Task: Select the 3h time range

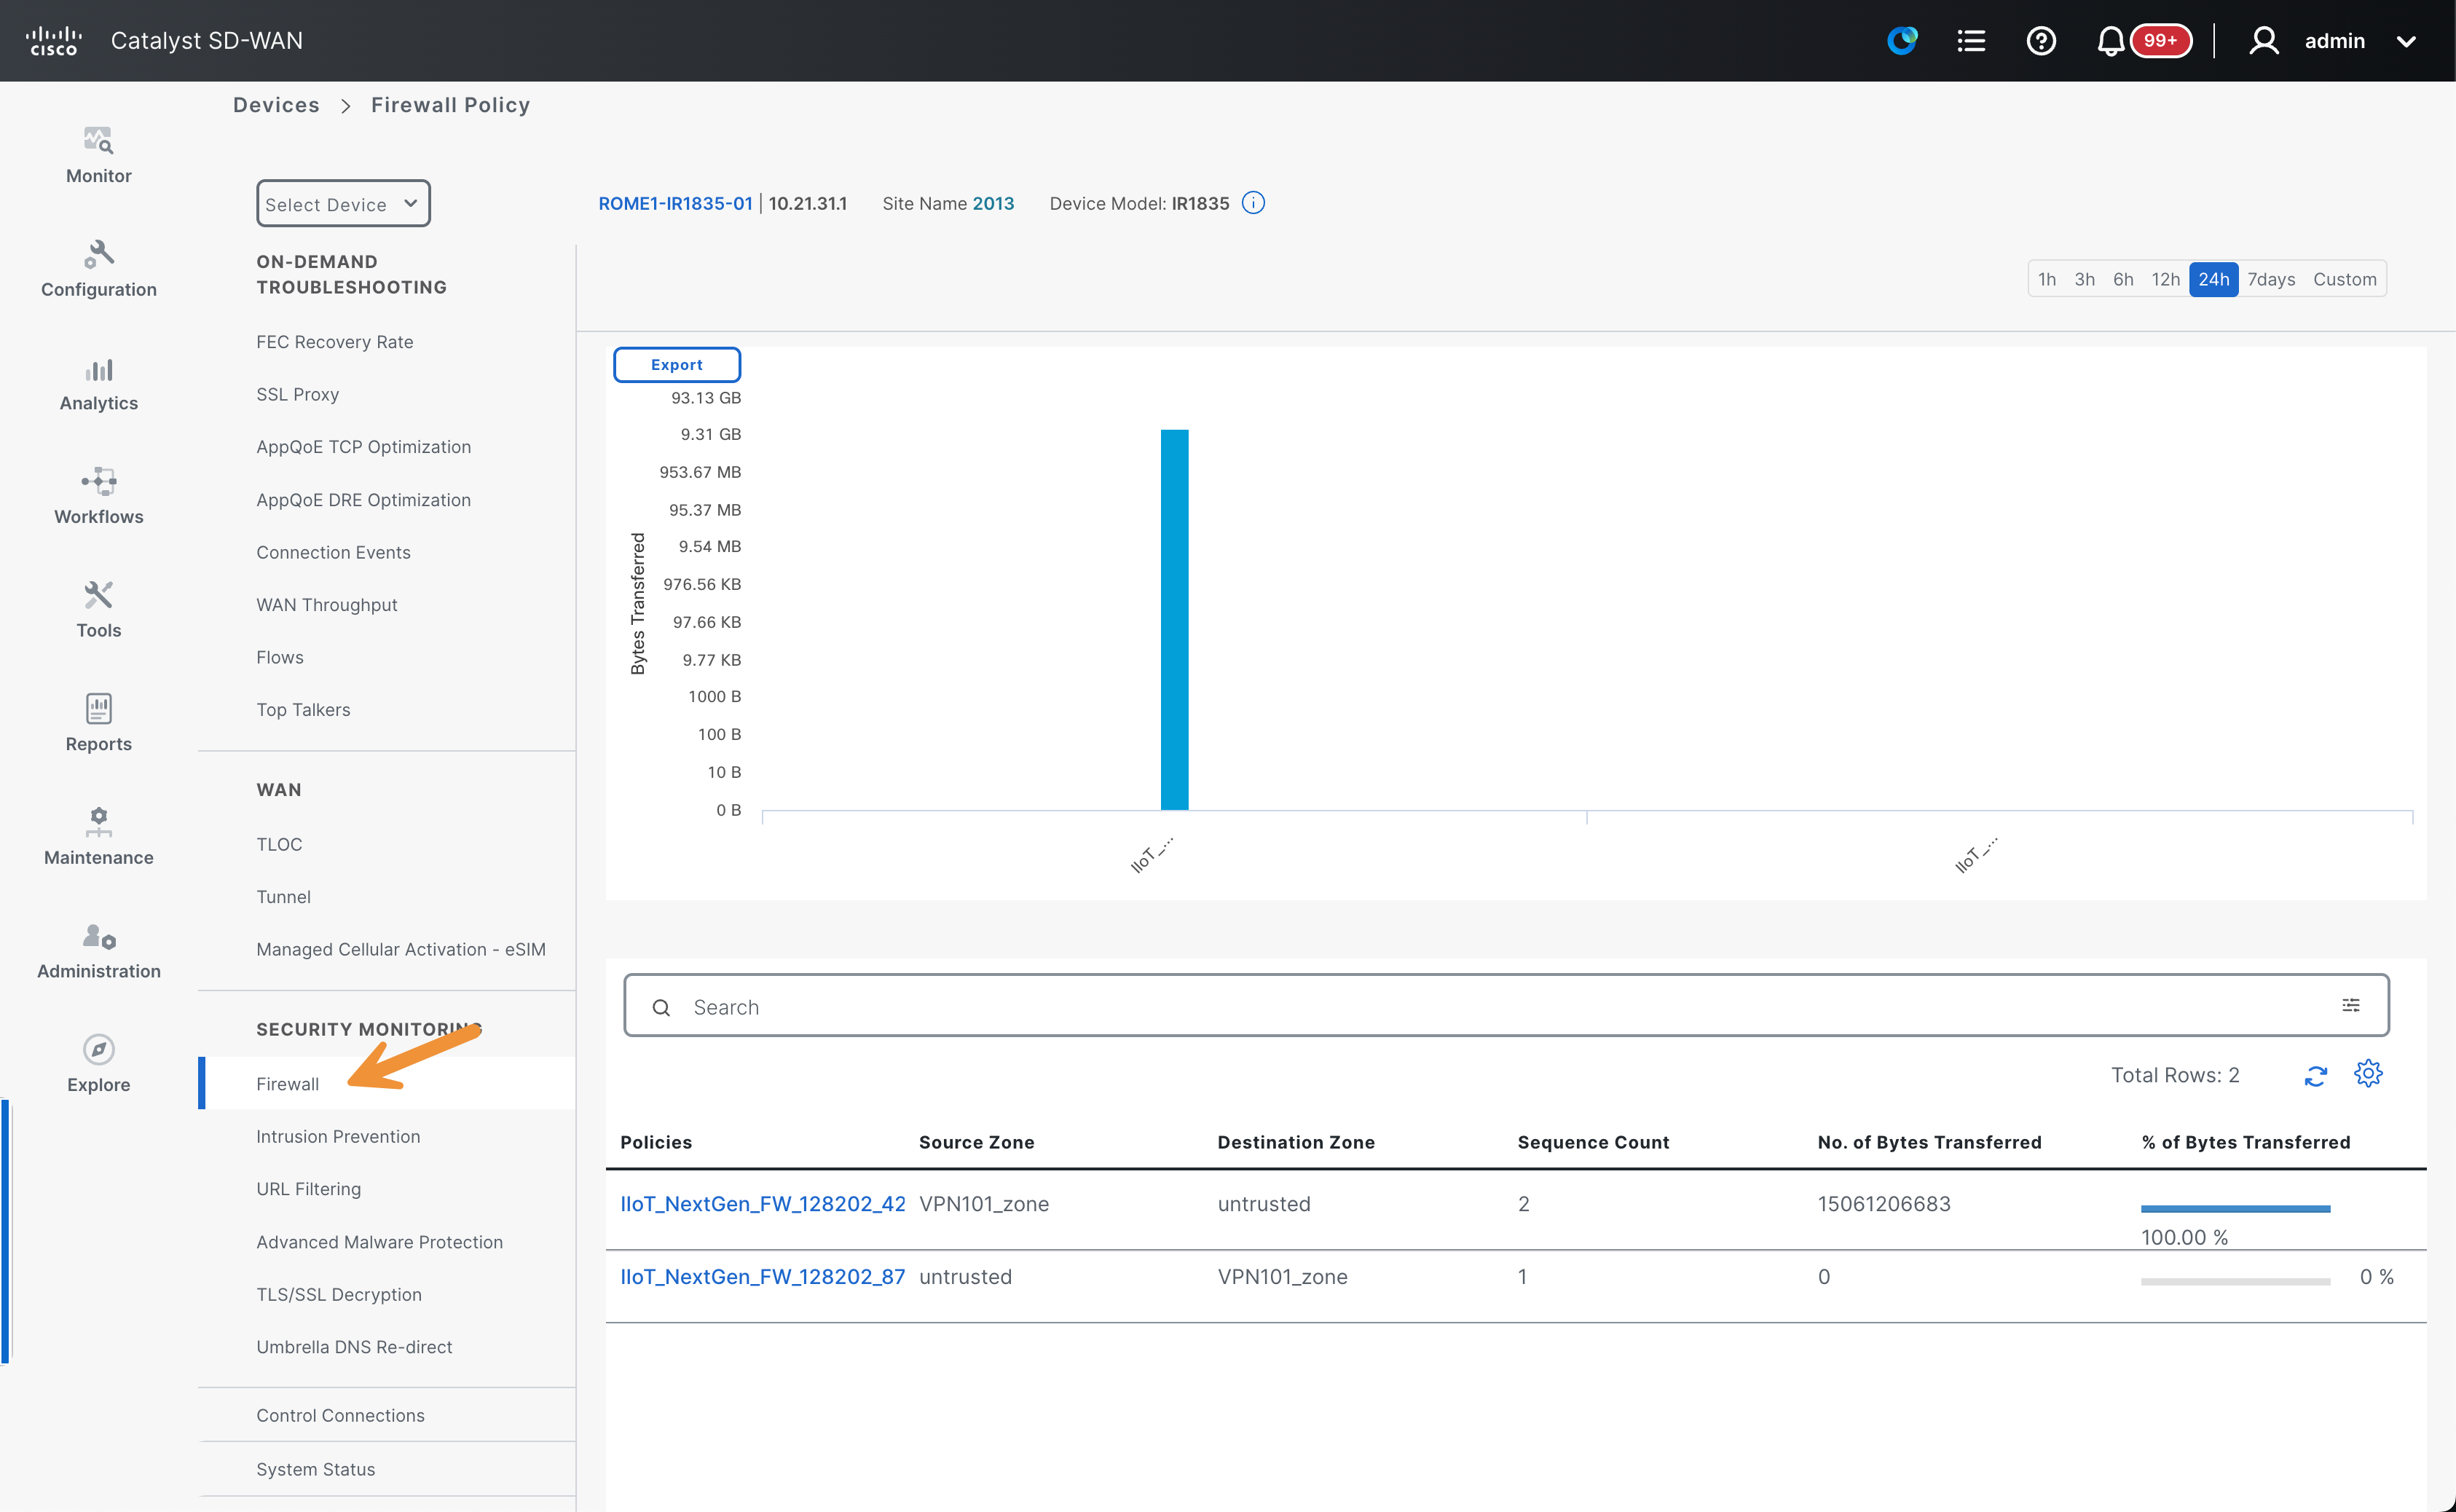Action: coord(2084,279)
